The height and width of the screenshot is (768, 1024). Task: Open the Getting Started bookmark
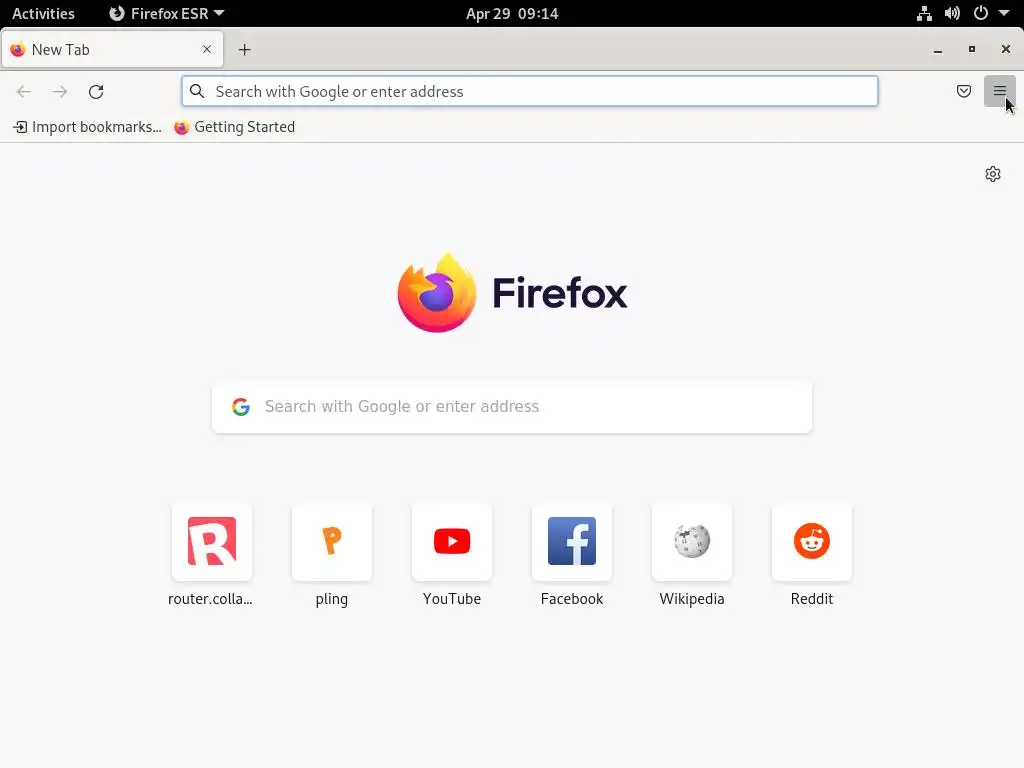point(234,127)
